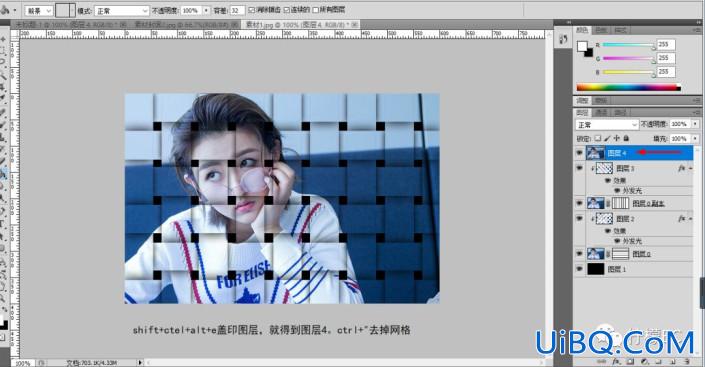This screenshot has width=705, height=367.
Task: Select the 图层 0 副本 layer mask thumbnail
Action: (620, 203)
